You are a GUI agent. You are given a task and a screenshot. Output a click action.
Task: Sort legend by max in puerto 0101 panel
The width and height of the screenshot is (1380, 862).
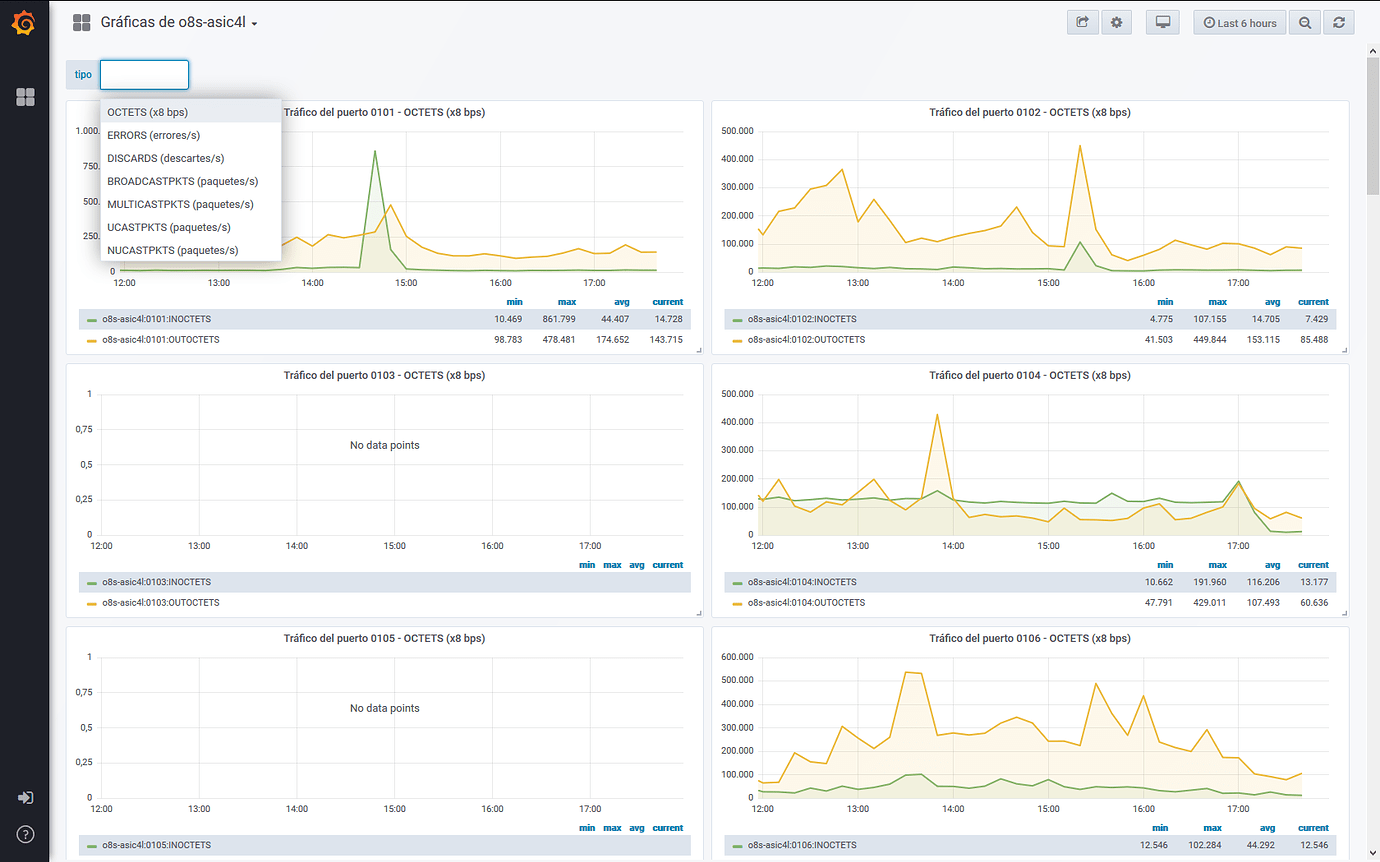[x=567, y=301]
